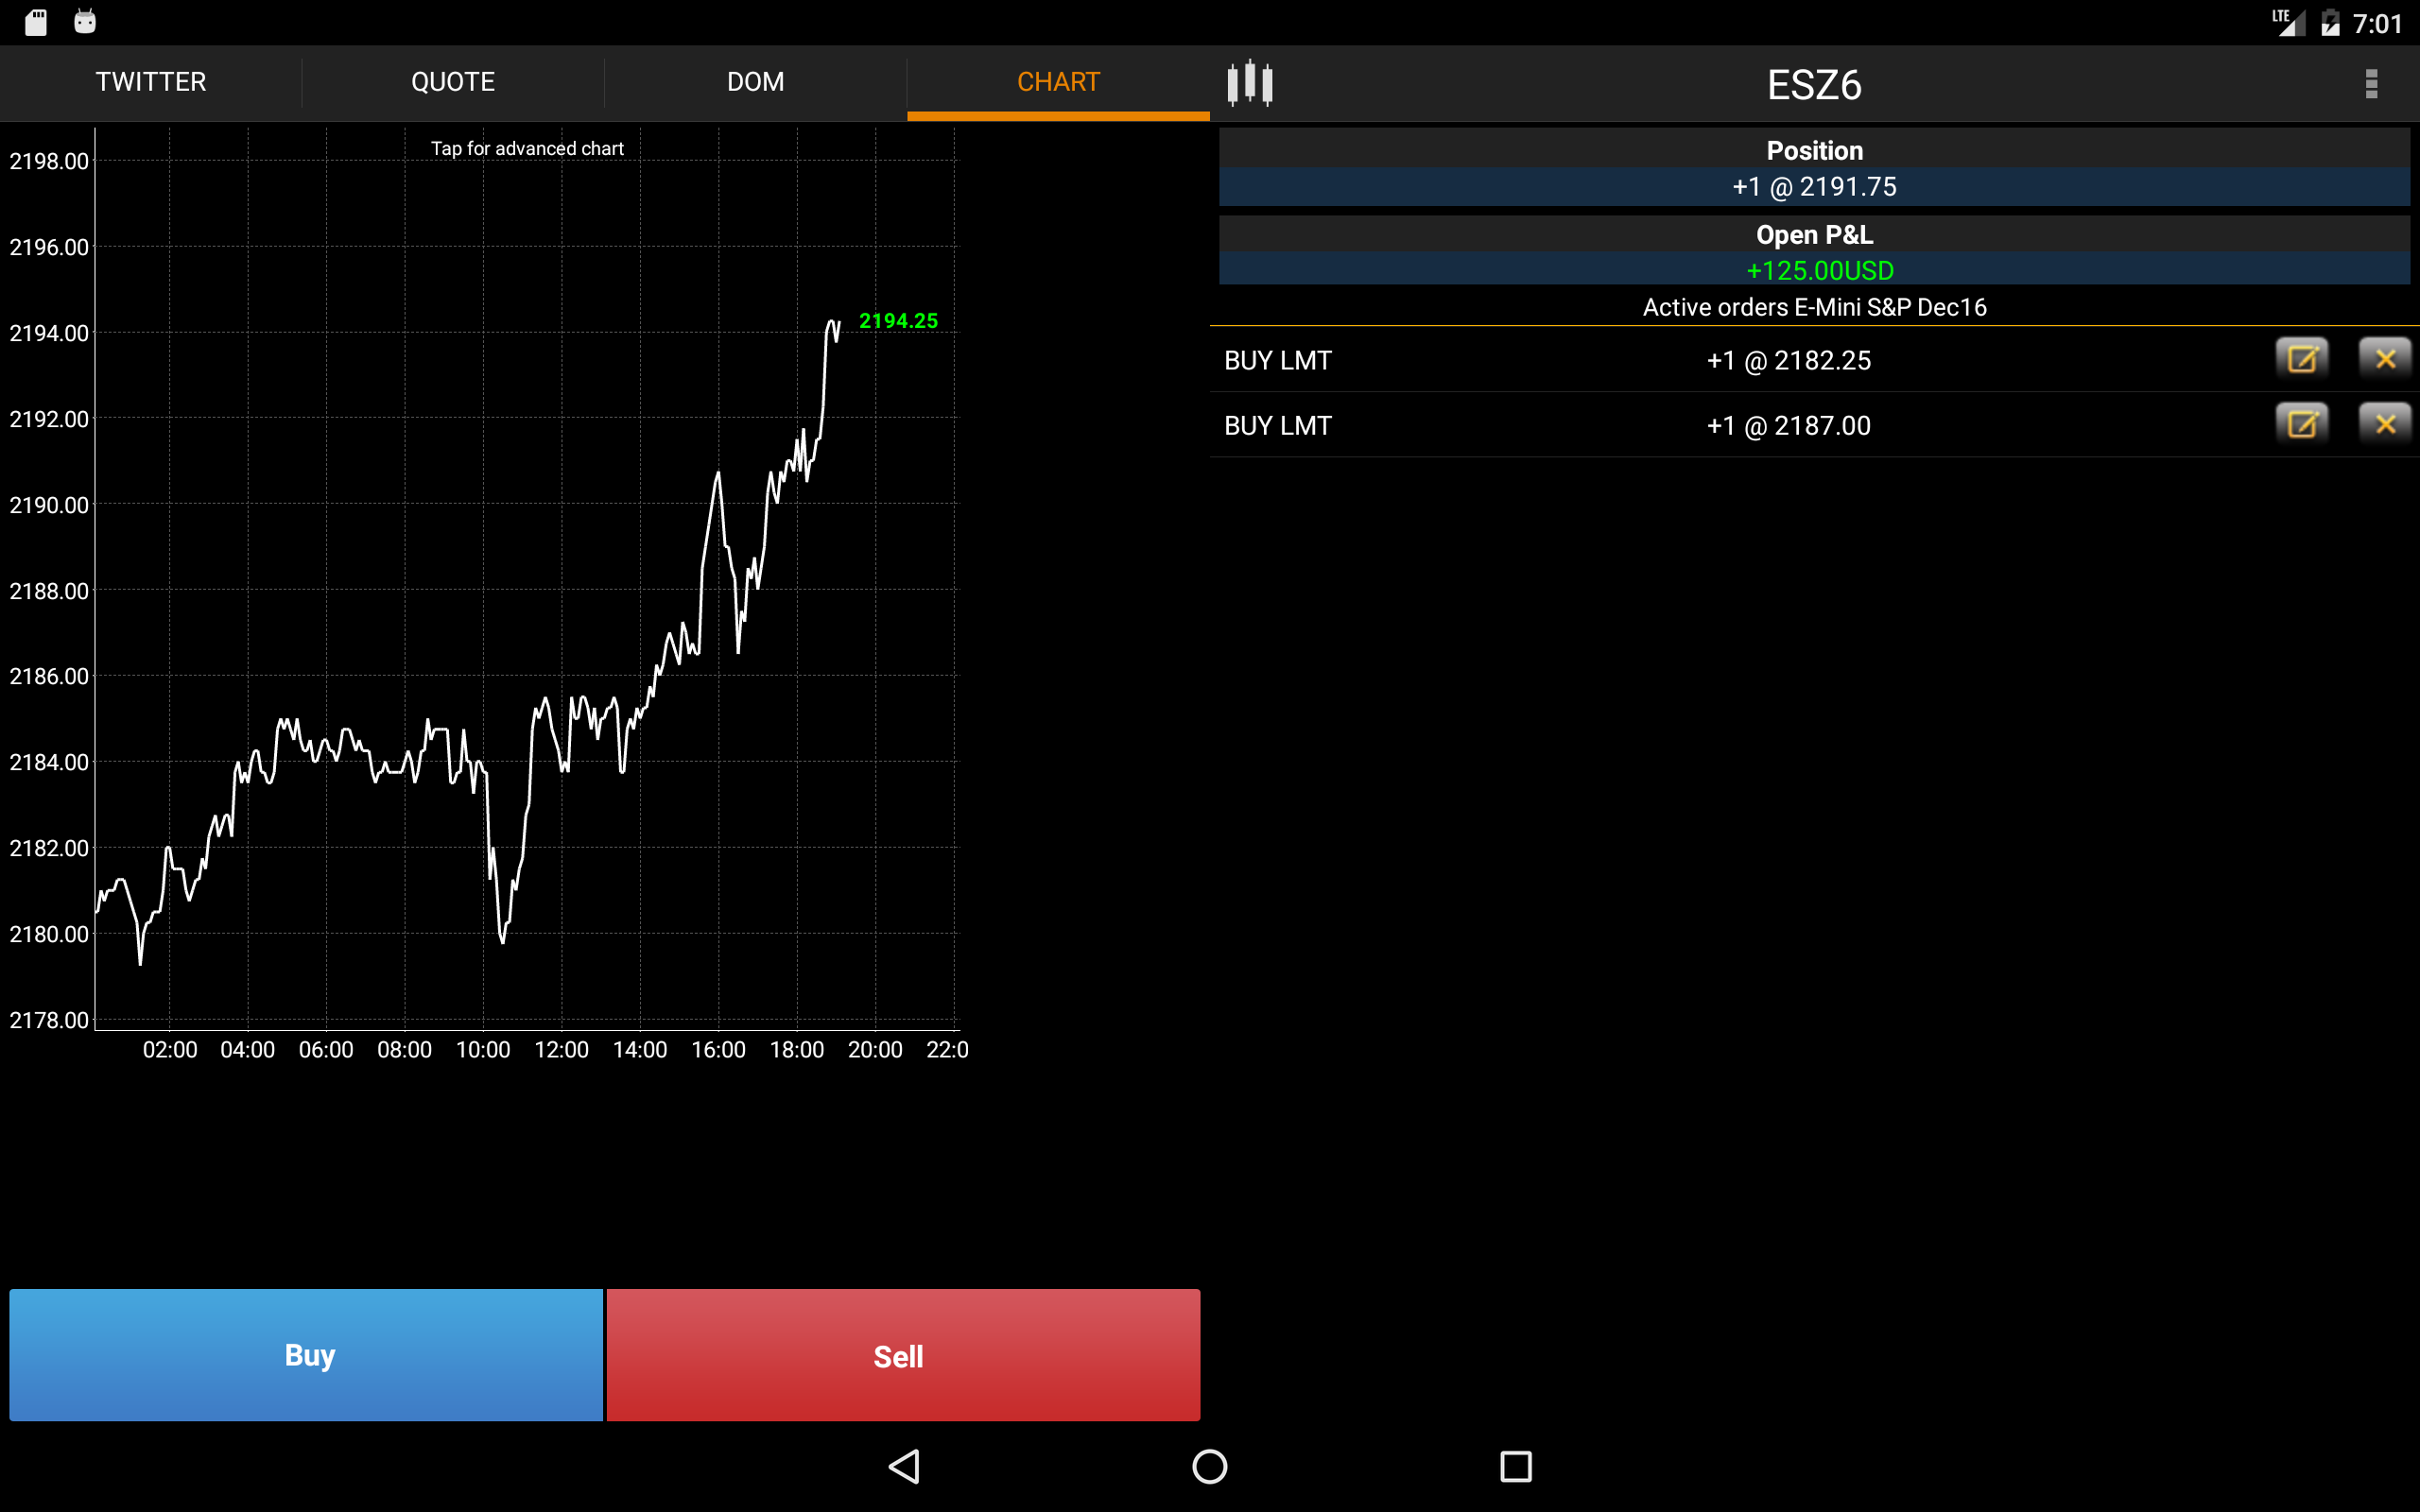
Task: Open the candlestick chart icon
Action: point(1250,83)
